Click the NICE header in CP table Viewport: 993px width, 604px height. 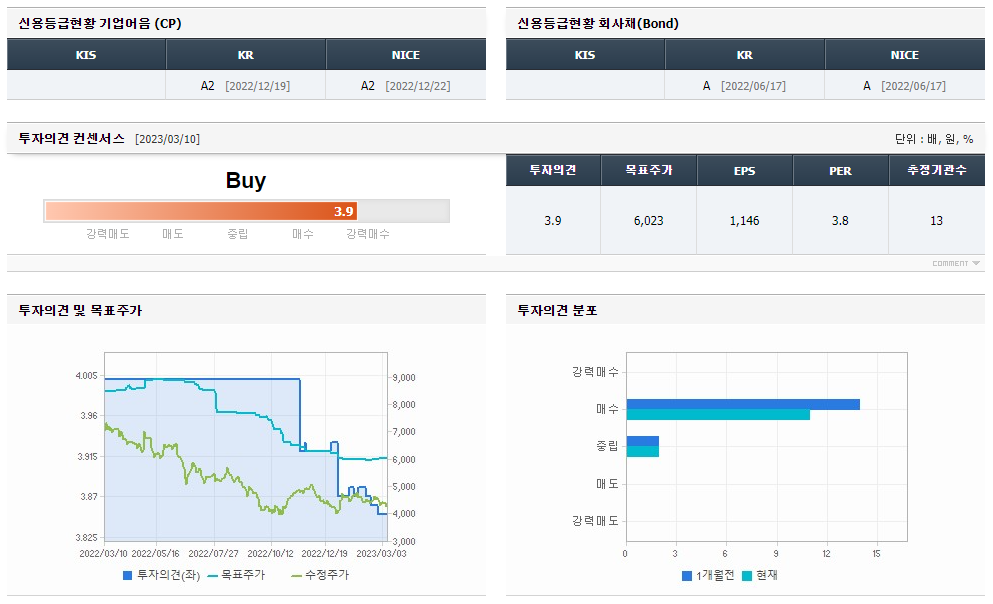pos(406,54)
